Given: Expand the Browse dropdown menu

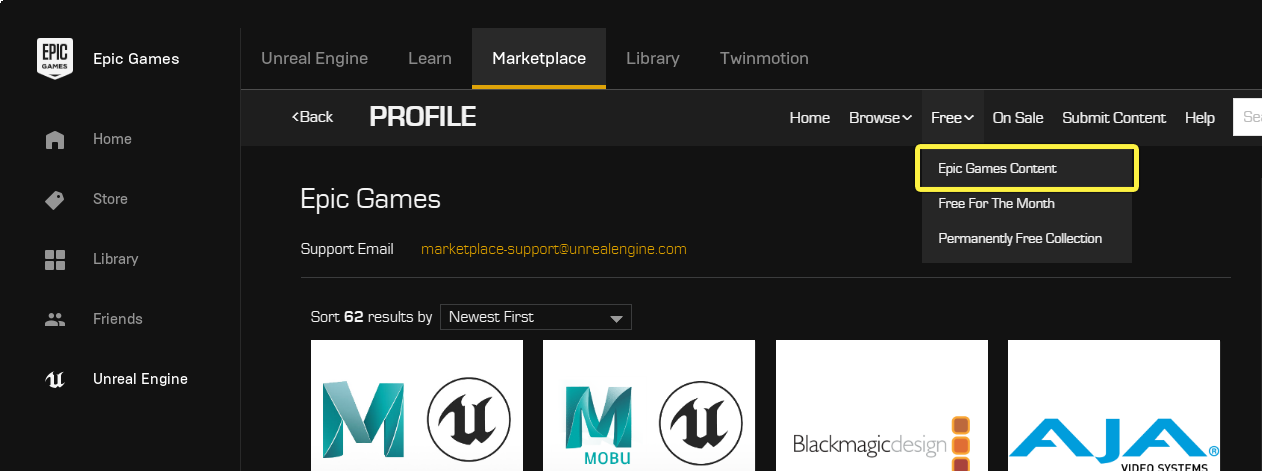Looking at the screenshot, I should [x=880, y=118].
